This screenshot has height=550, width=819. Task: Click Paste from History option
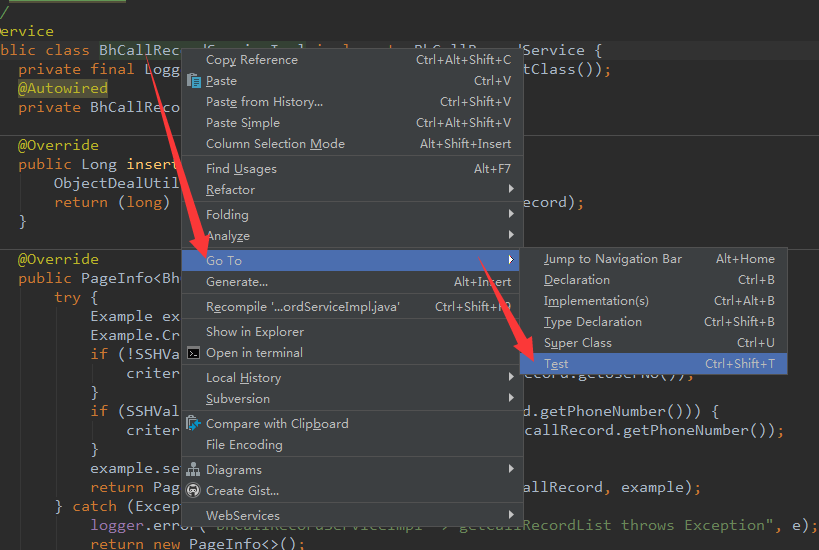(x=264, y=102)
